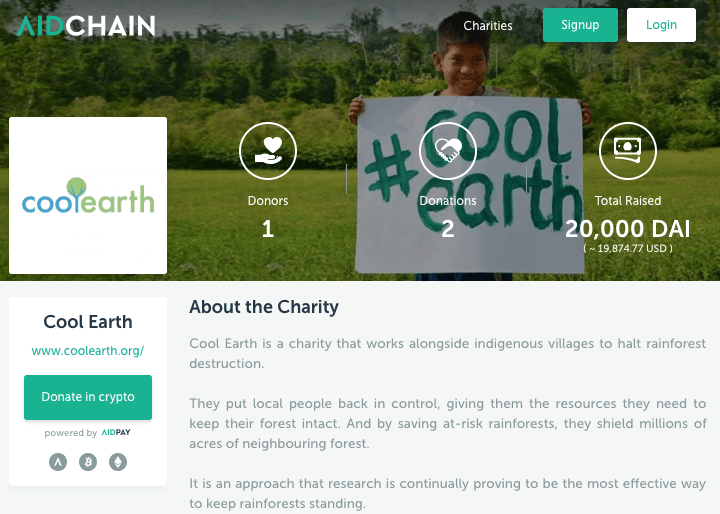The image size is (720, 514).
Task: Open the Charities menu item
Action: pos(488,26)
